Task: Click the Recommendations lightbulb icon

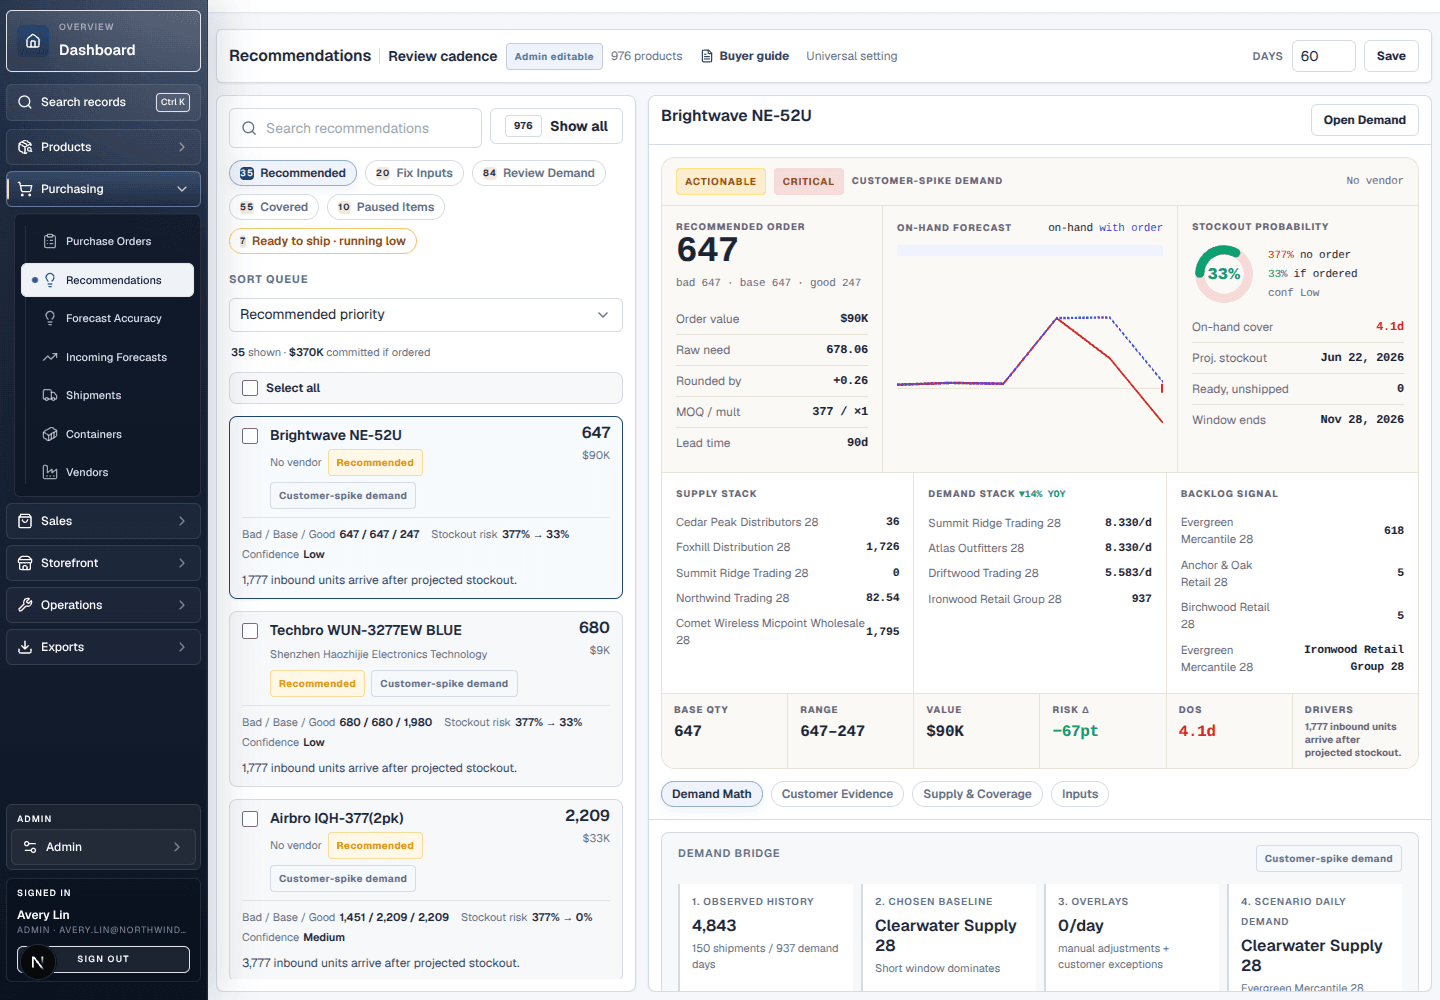Action: (x=50, y=280)
